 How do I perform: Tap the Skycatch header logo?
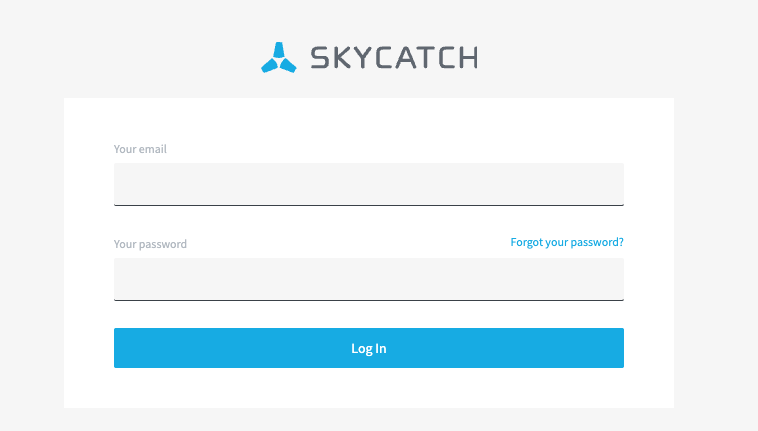pyautogui.click(x=368, y=58)
